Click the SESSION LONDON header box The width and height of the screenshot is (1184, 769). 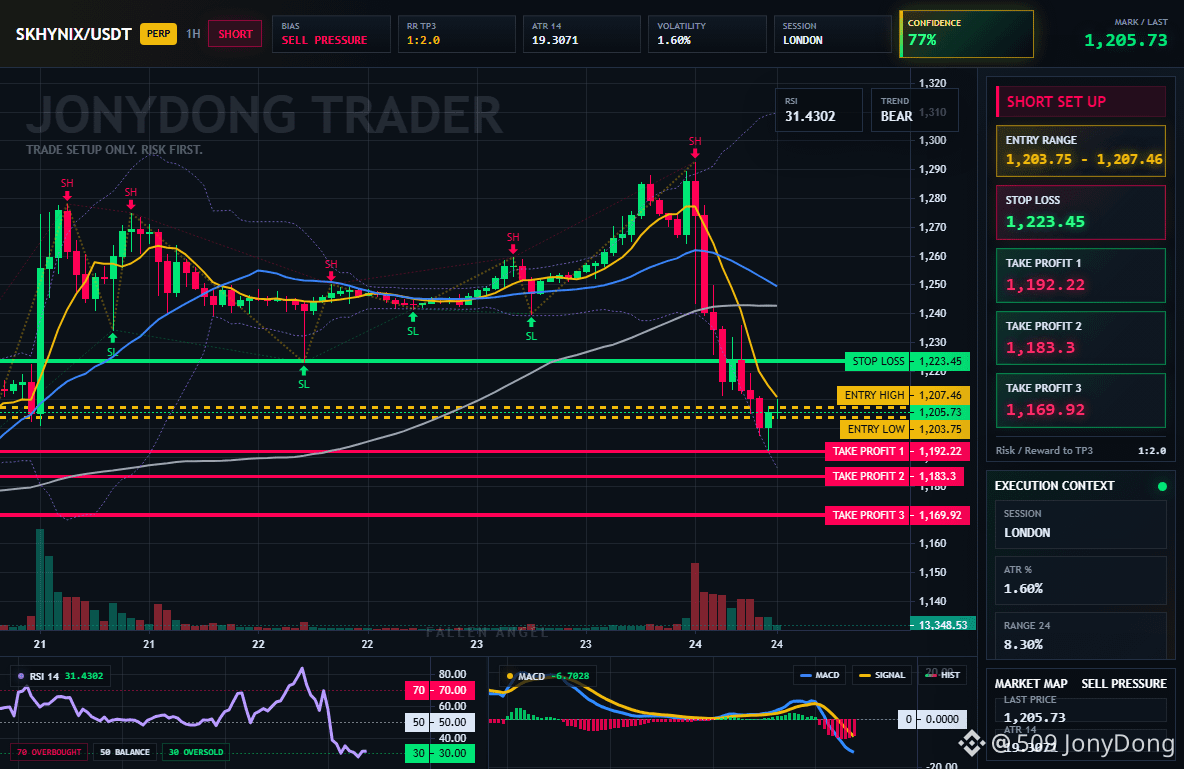(832, 34)
